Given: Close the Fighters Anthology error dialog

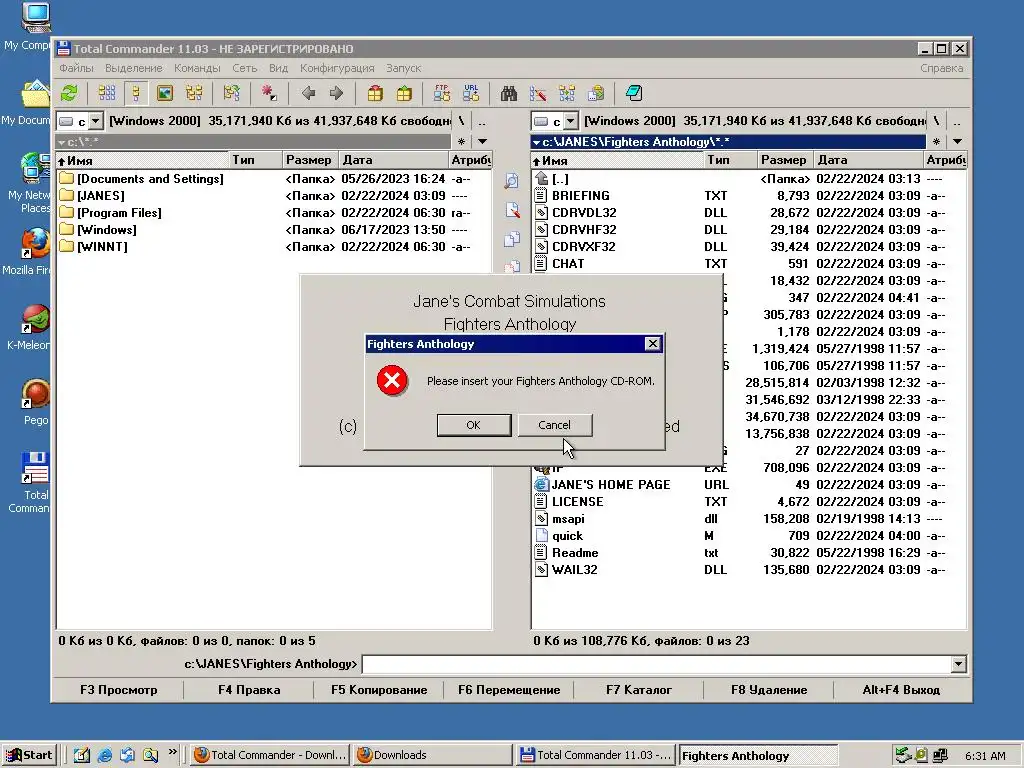Looking at the screenshot, I should pyautogui.click(x=652, y=344).
